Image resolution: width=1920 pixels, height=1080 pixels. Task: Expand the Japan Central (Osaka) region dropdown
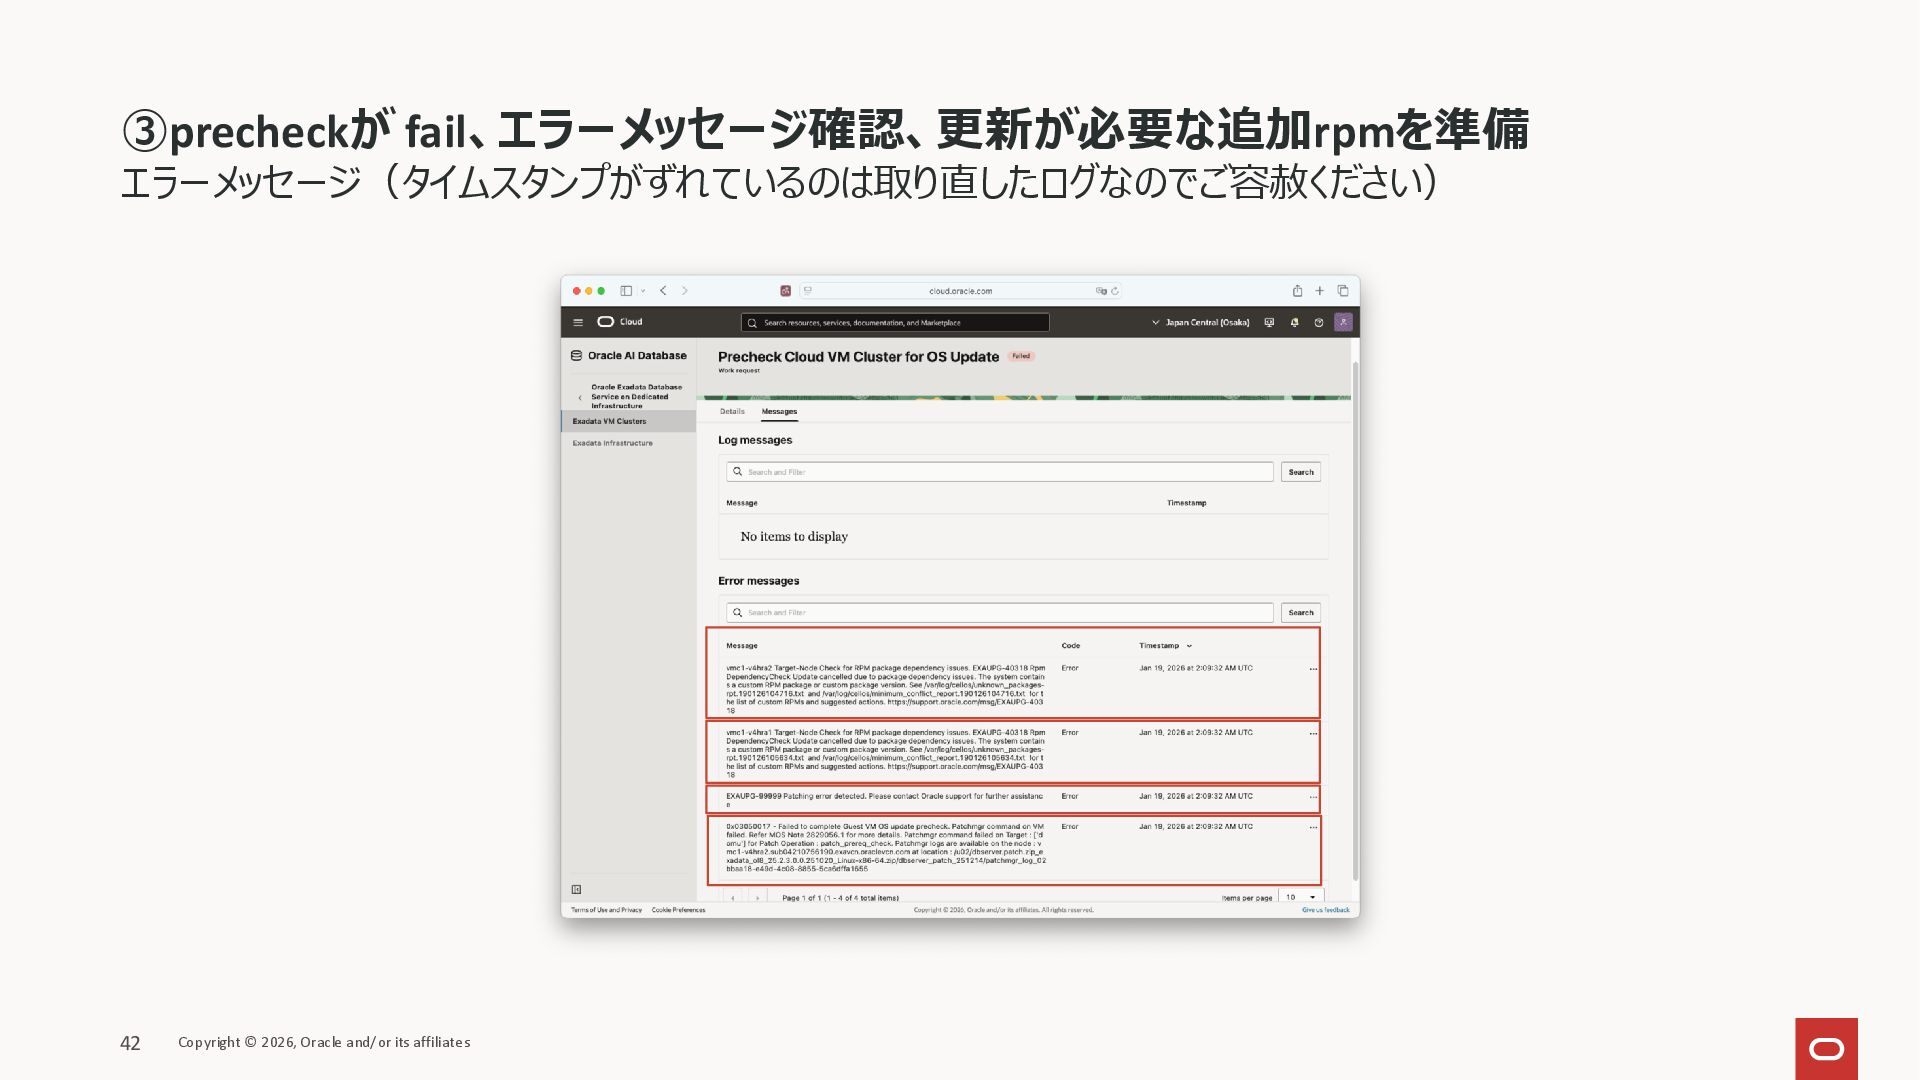1200,322
